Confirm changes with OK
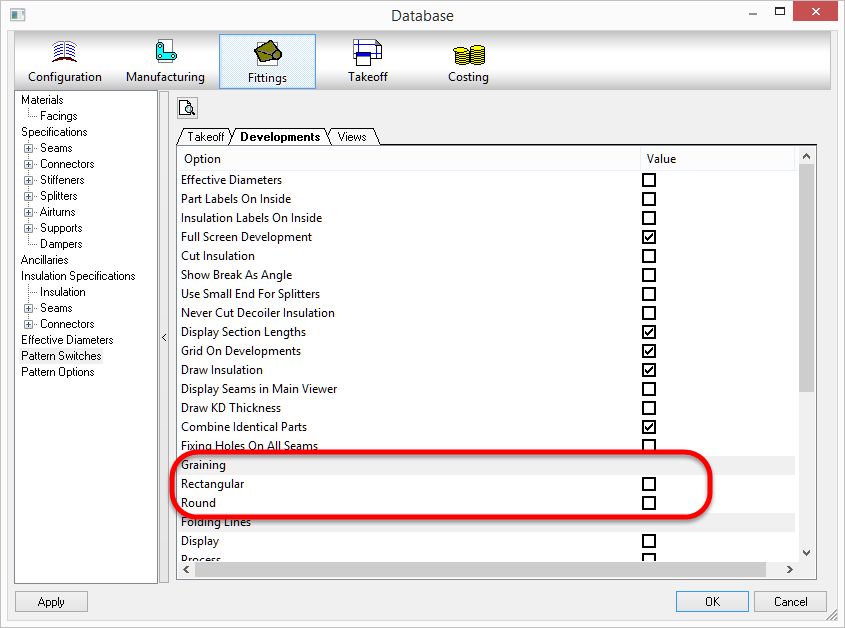 pyautogui.click(x=712, y=601)
